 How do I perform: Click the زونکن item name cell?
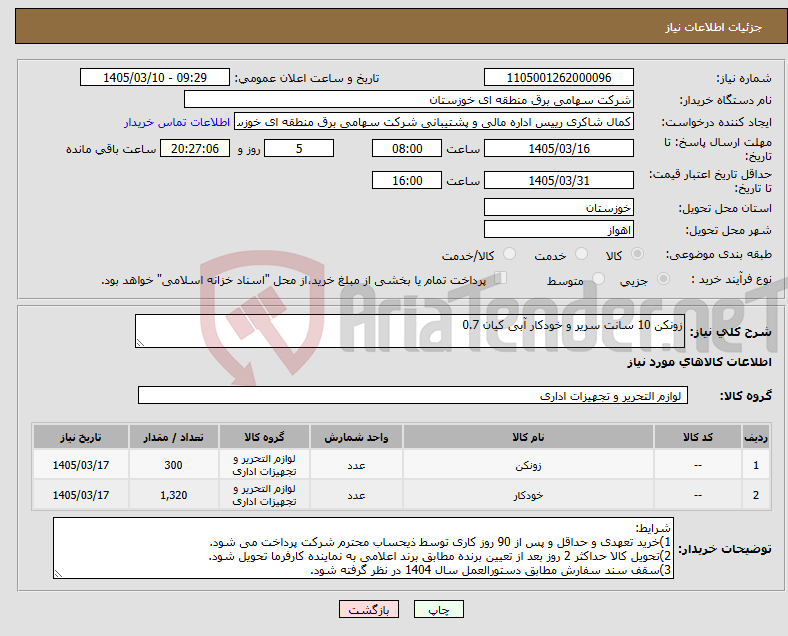point(528,465)
